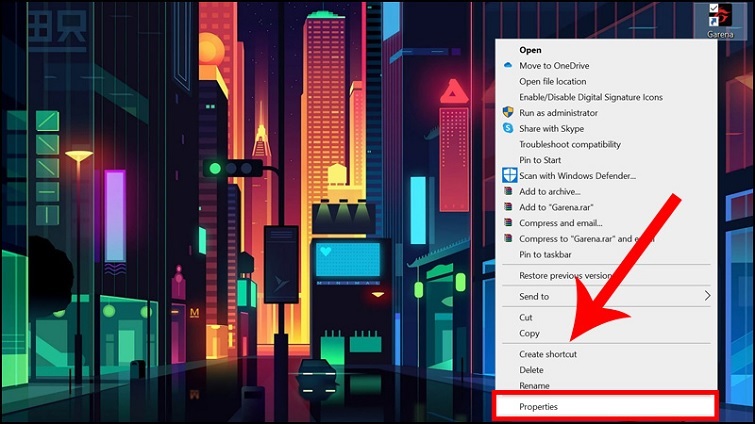Click the Skype icon in context menu

(508, 129)
